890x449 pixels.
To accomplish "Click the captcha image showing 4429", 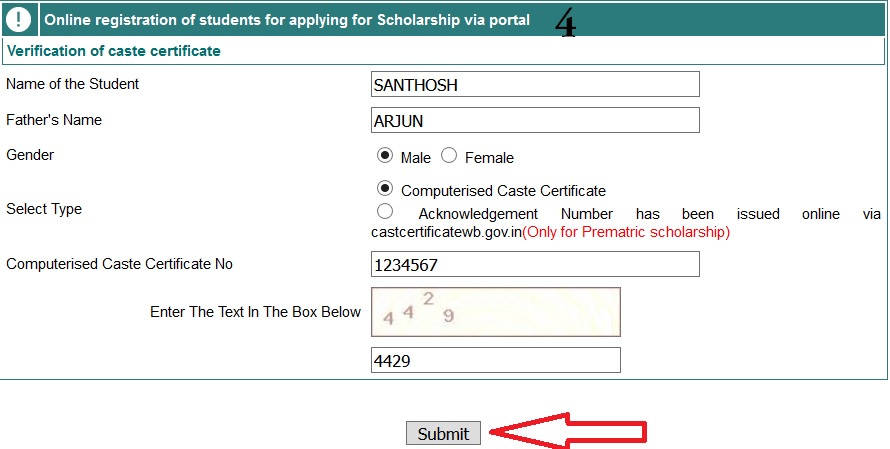I will (496, 312).
